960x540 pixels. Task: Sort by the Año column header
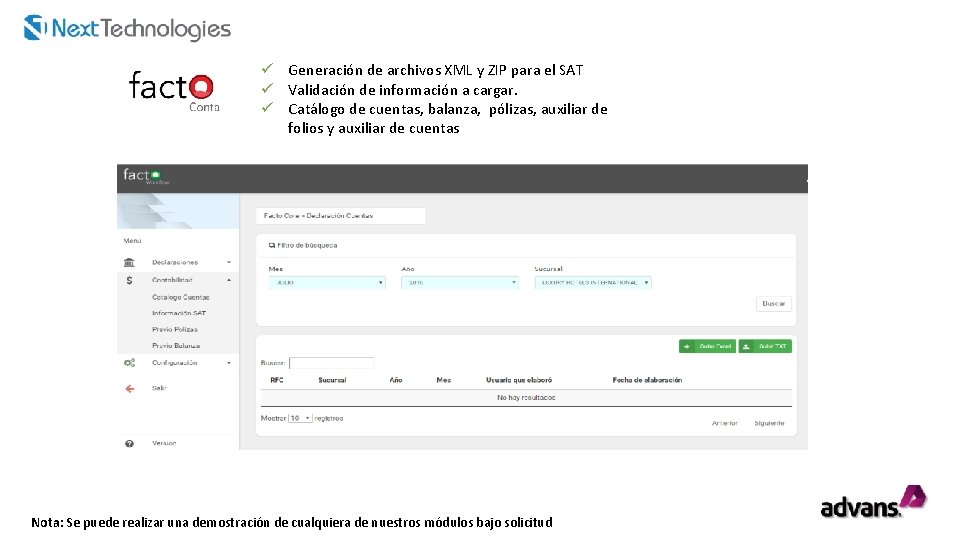396,380
